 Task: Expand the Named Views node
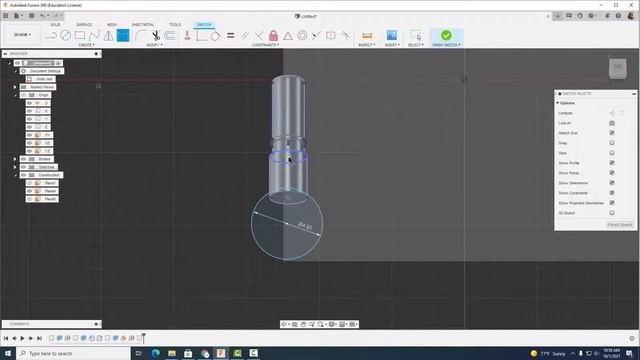[x=15, y=87]
